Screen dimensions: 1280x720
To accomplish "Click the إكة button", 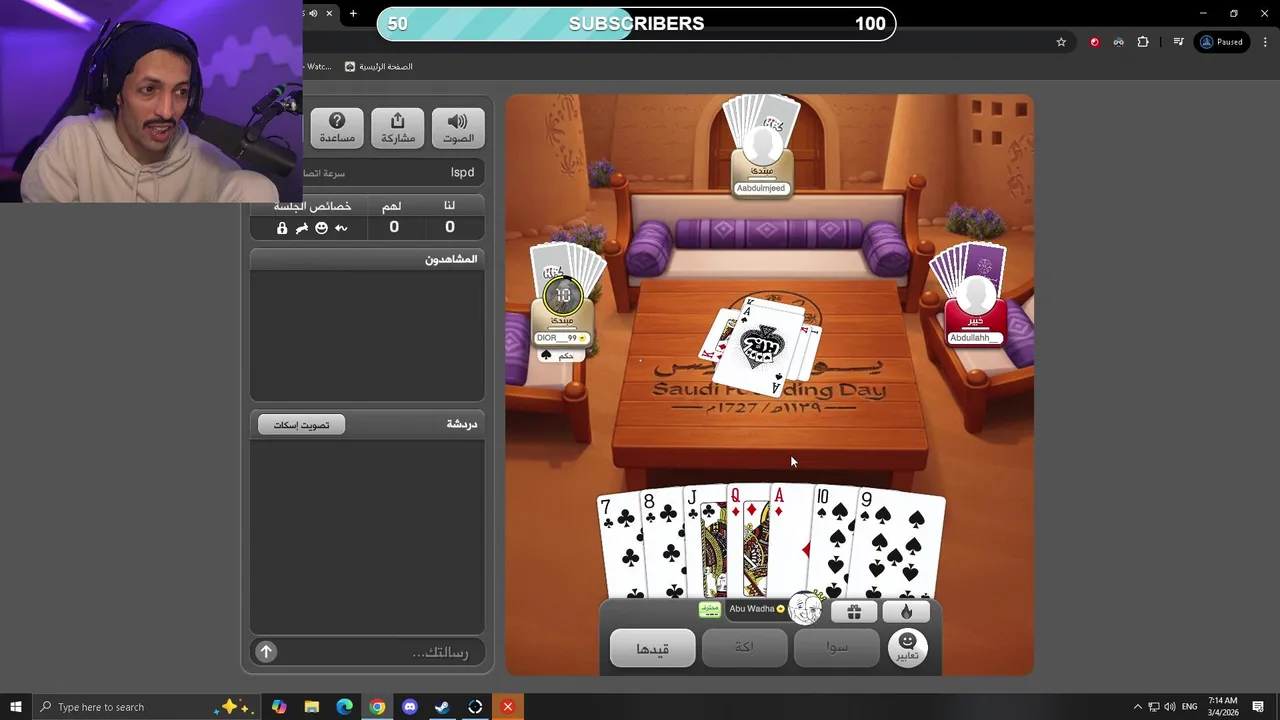I will (x=744, y=648).
